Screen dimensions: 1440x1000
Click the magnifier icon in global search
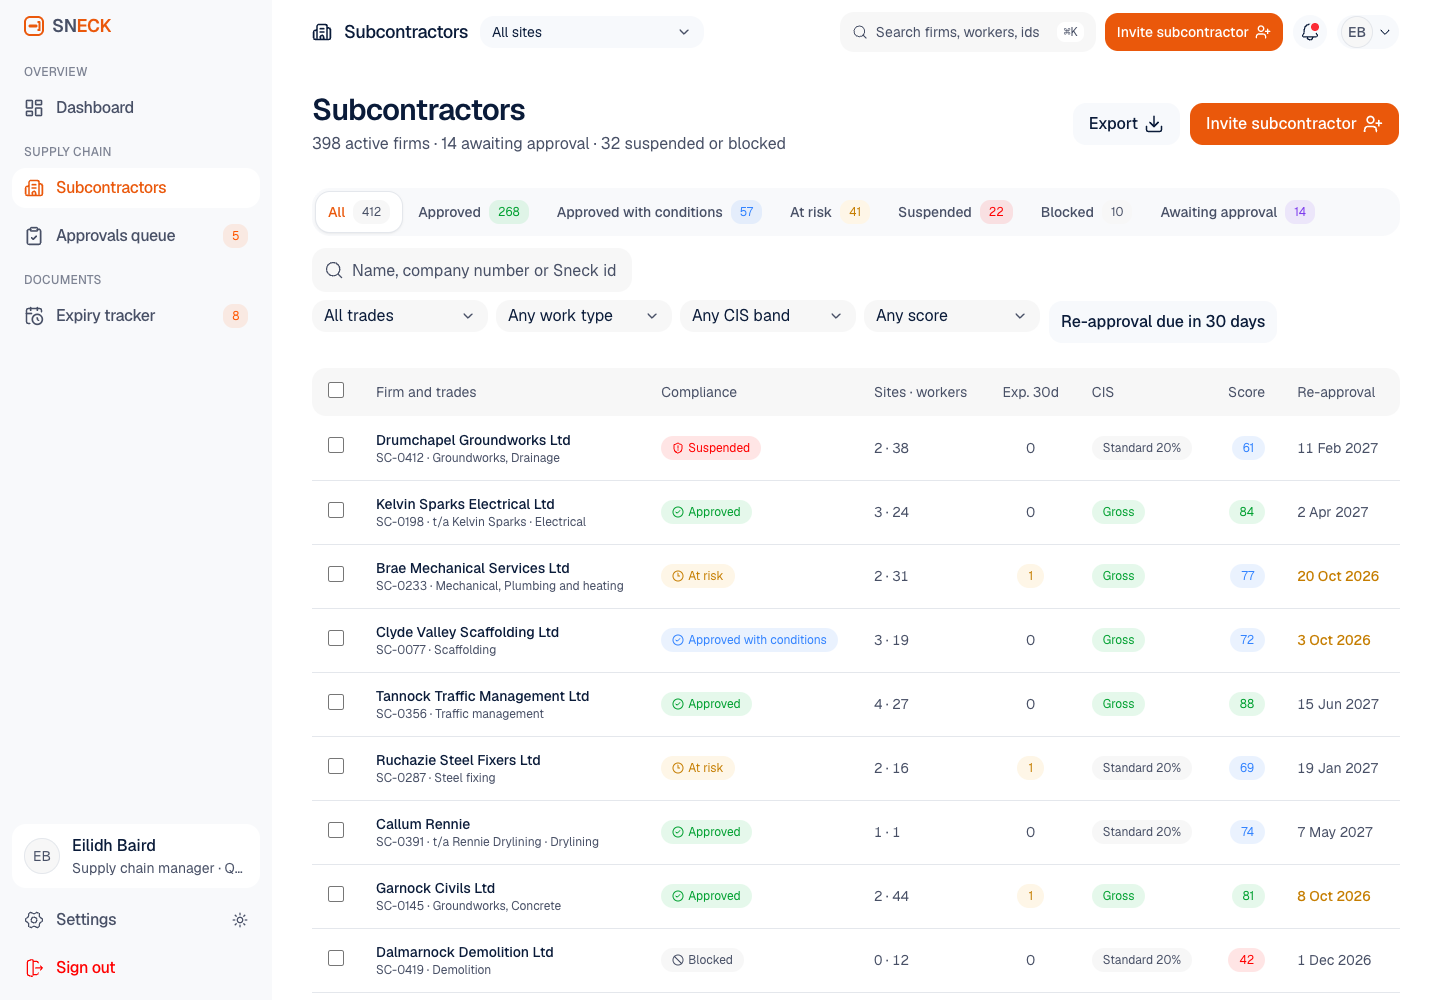pos(860,32)
